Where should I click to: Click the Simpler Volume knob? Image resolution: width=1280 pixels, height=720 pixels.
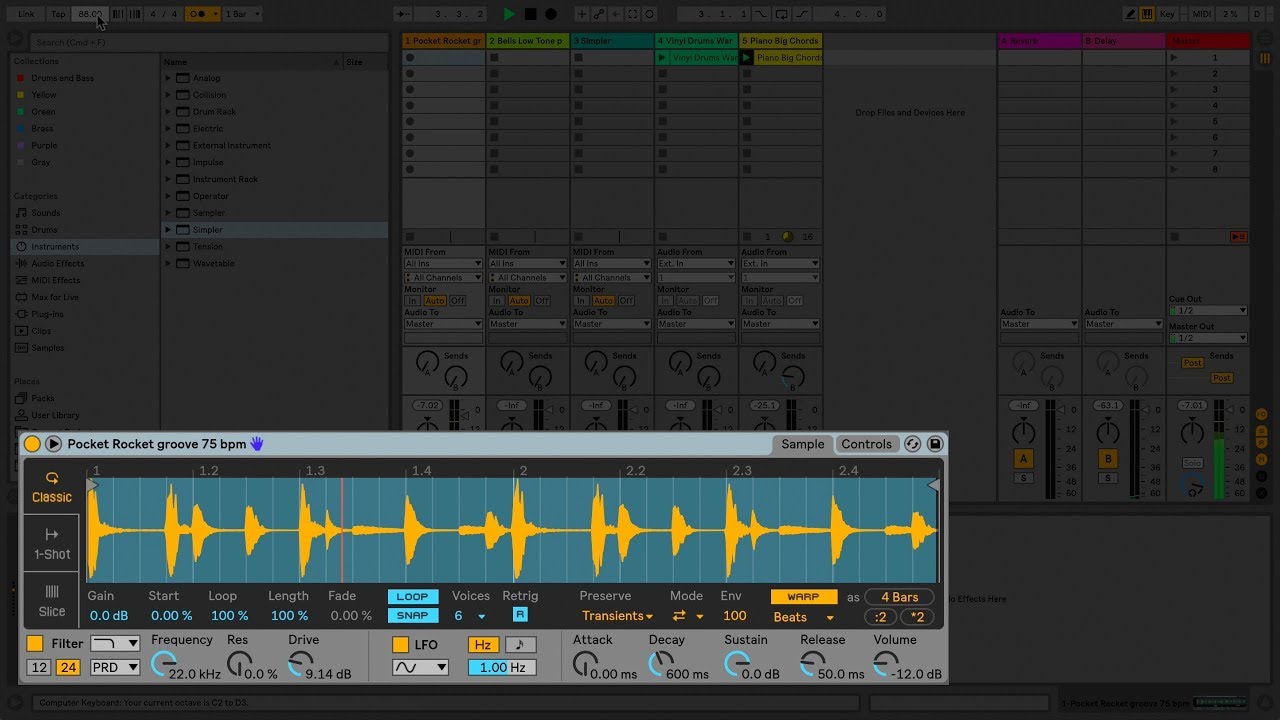[x=885, y=663]
